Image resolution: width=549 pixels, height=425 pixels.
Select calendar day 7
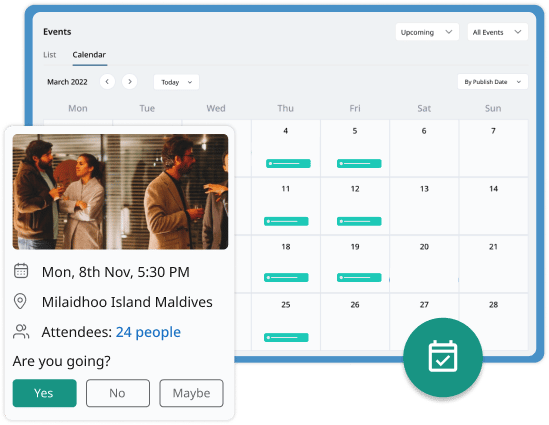click(x=493, y=148)
